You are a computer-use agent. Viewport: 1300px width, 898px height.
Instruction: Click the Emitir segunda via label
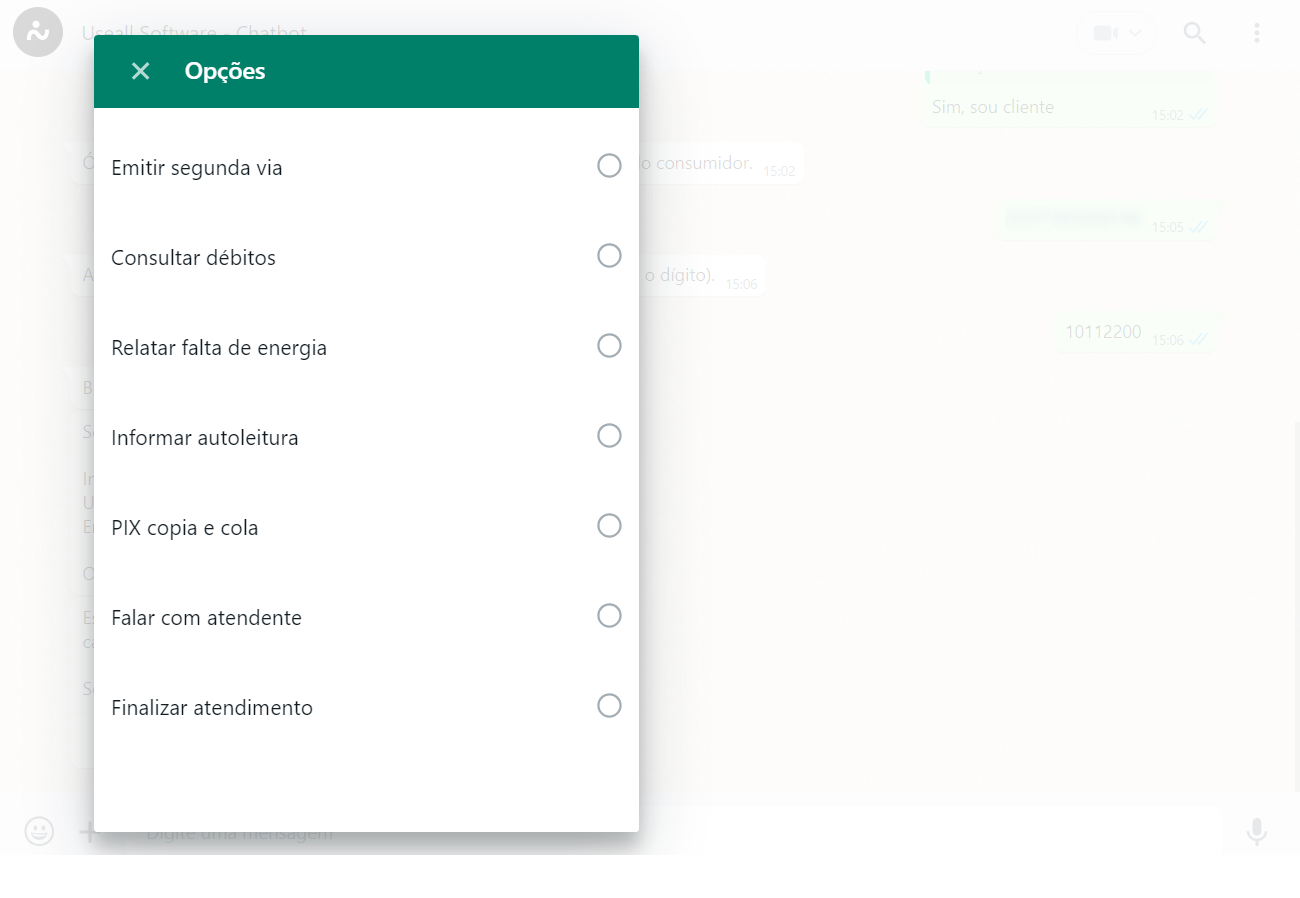tap(197, 168)
